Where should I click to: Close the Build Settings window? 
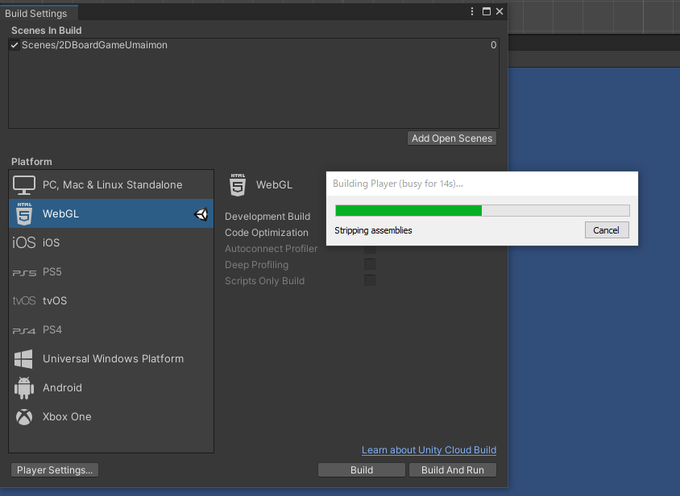(x=500, y=12)
